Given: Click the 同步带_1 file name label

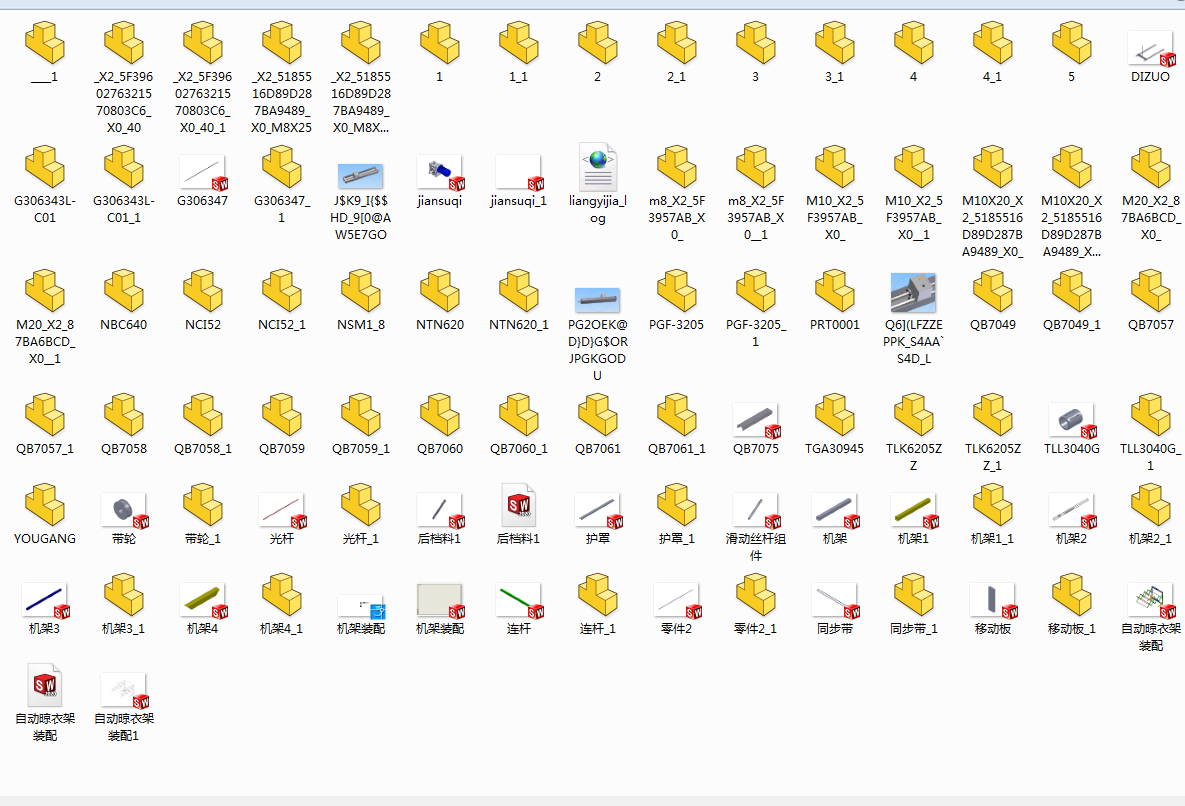Looking at the screenshot, I should tap(913, 628).
